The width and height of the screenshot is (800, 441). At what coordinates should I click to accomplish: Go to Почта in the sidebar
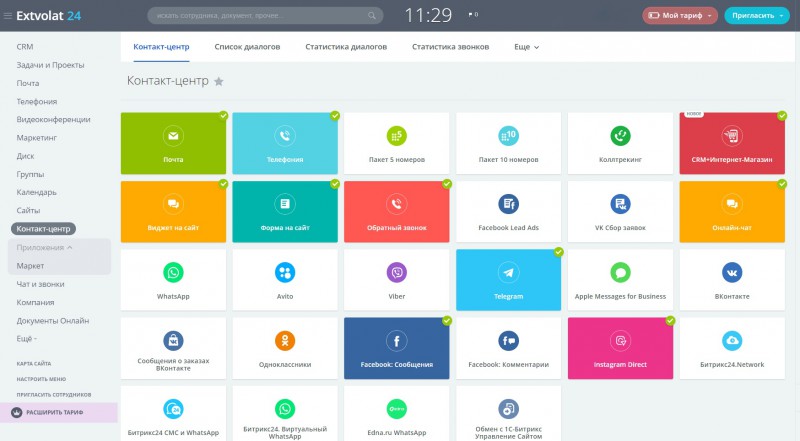[x=28, y=83]
